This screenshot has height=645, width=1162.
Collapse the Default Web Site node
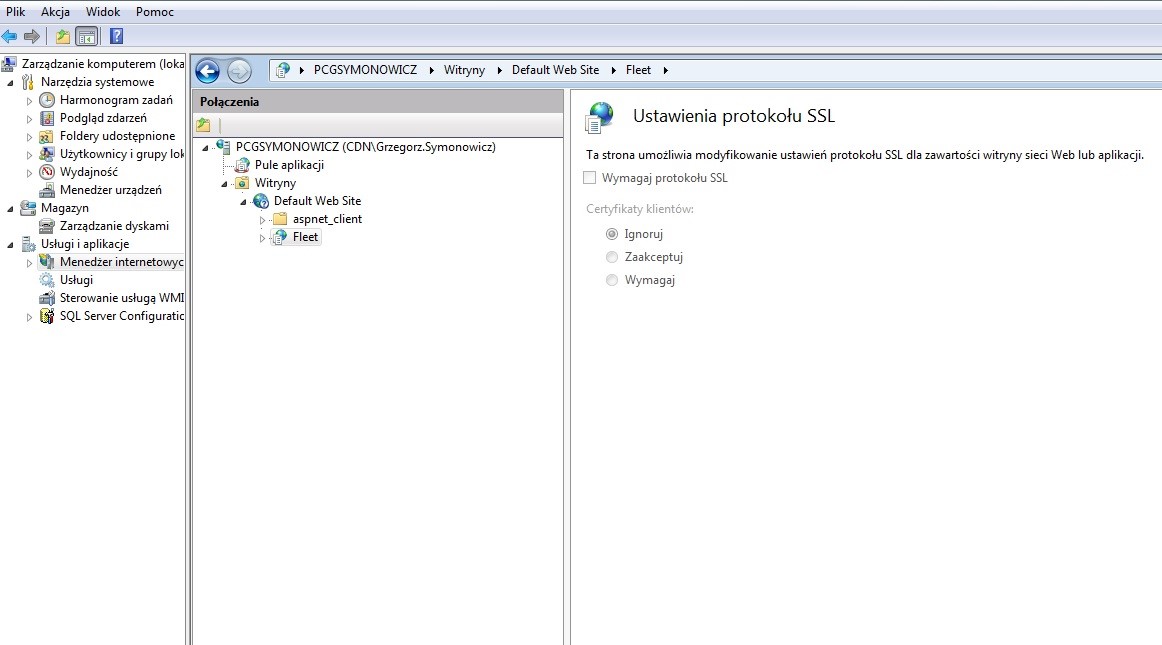242,202
